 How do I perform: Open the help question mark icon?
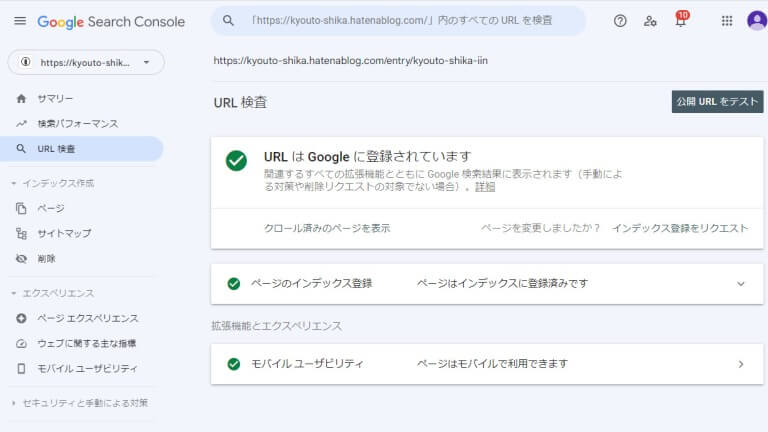click(x=620, y=21)
